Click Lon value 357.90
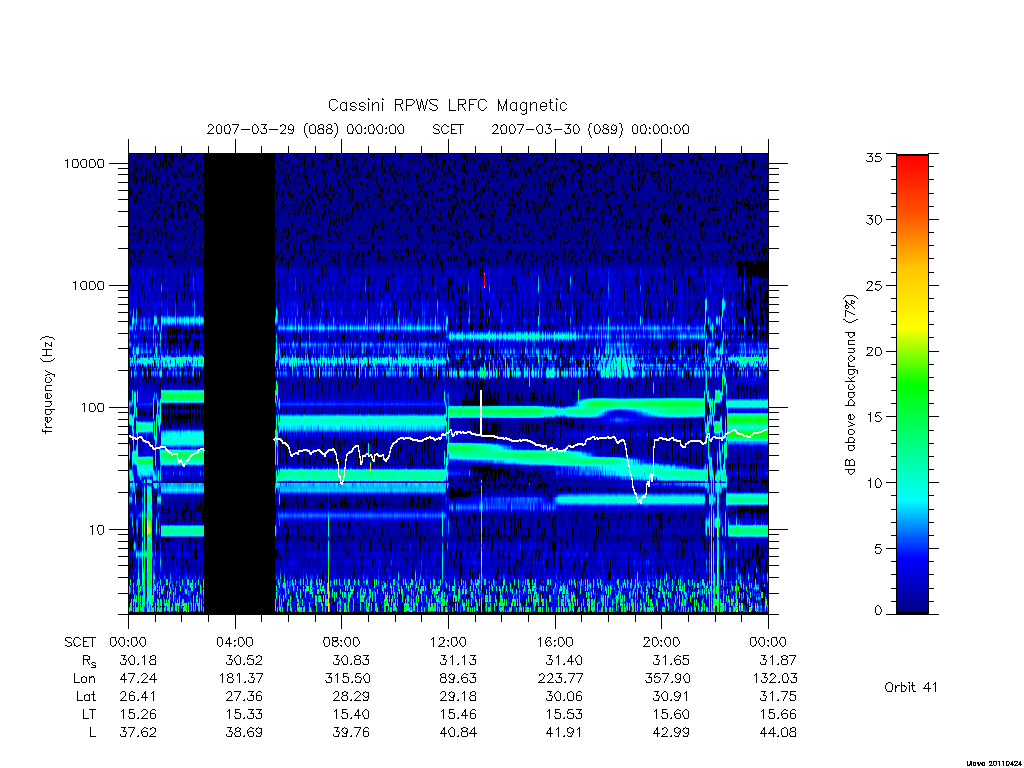Image resolution: width=1024 pixels, height=768 pixels. pyautogui.click(x=667, y=679)
